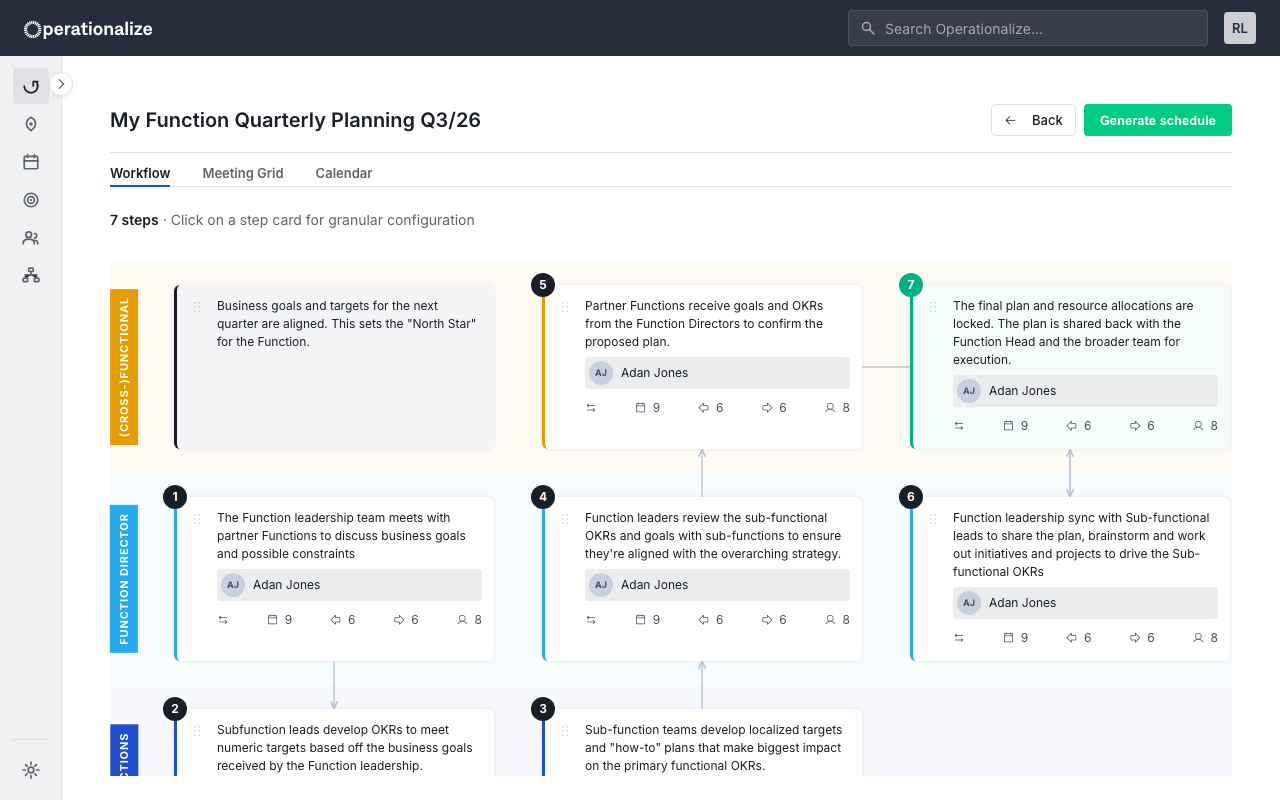
Task: Open step 2 Subfunction leads develop OKRs text
Action: pyautogui.click(x=345, y=748)
